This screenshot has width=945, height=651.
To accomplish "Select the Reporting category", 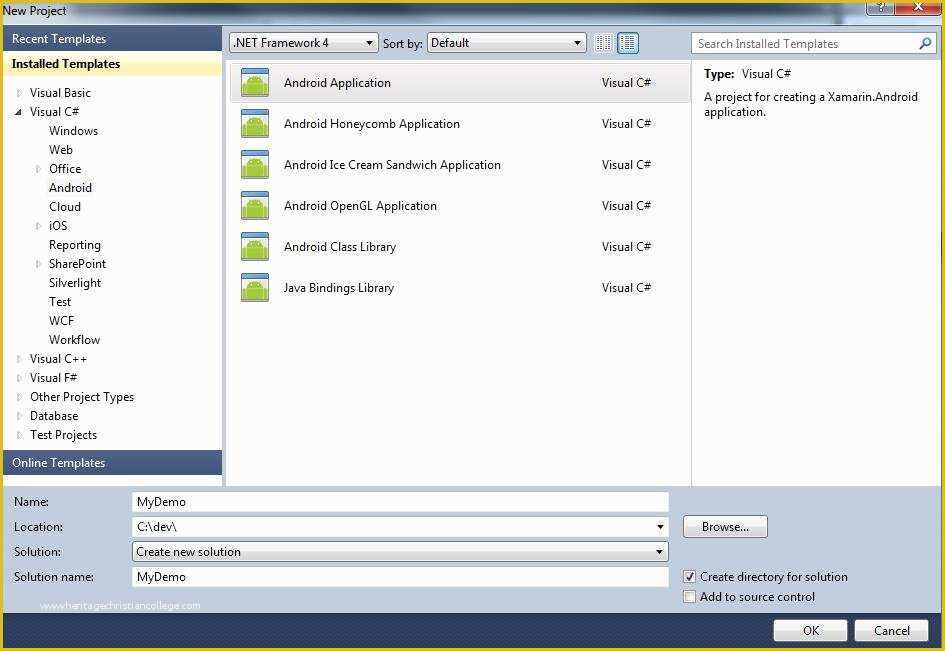I will [x=75, y=245].
